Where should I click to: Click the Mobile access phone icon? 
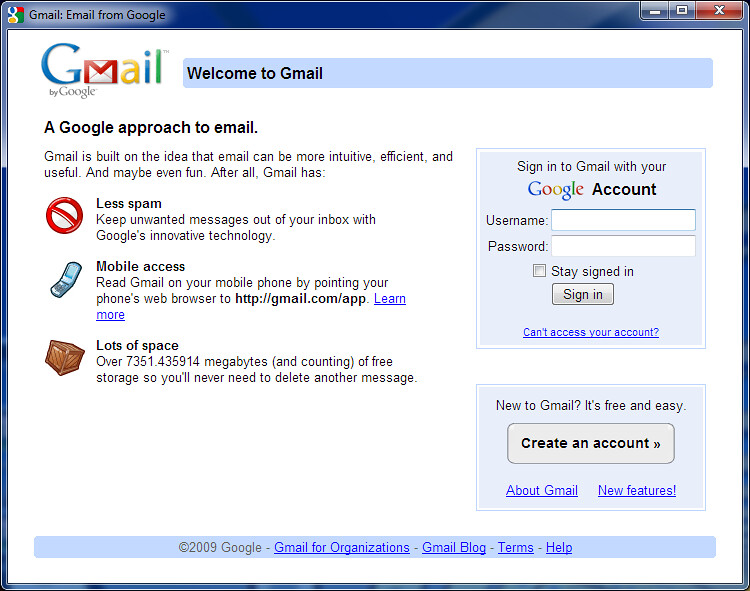point(66,280)
